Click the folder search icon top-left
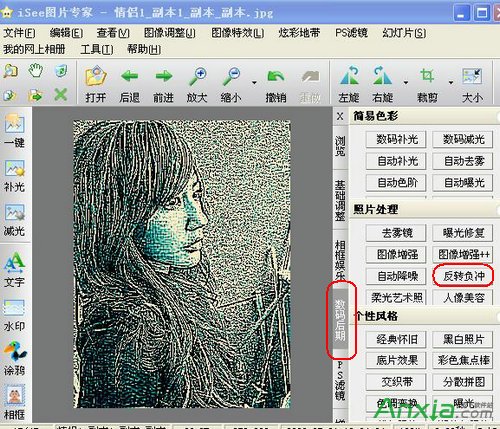Viewport: 500px width, 429px height. 10,71
